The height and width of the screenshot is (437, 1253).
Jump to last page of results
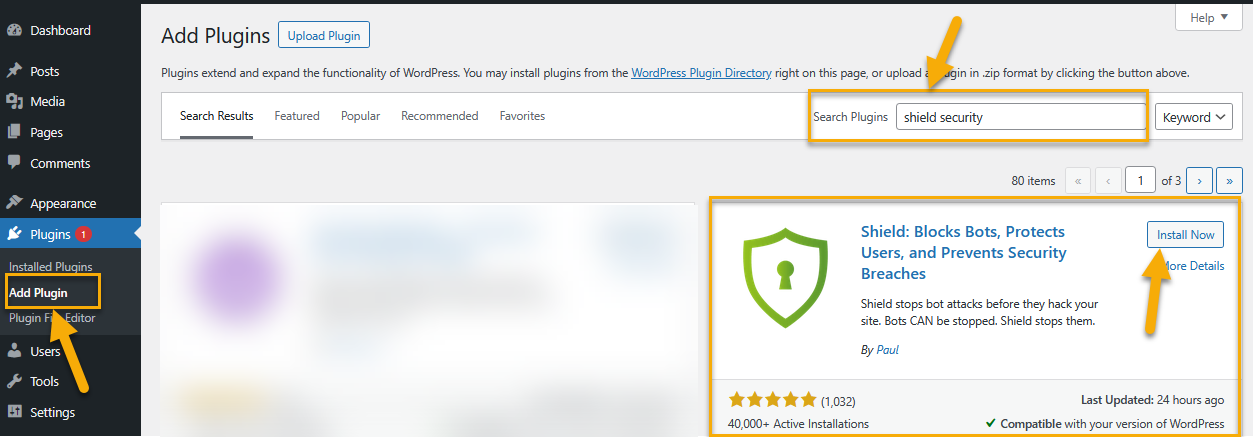[x=1228, y=181]
